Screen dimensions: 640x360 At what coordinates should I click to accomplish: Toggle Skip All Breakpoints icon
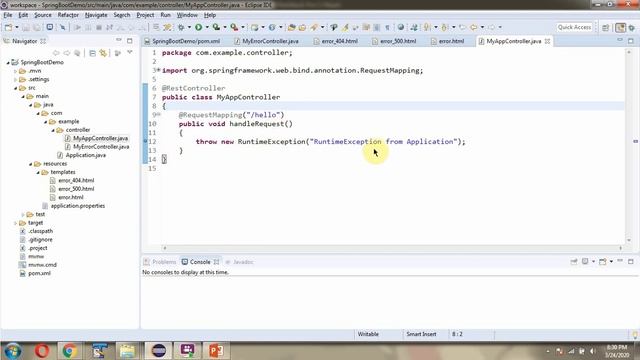click(x=62, y=27)
